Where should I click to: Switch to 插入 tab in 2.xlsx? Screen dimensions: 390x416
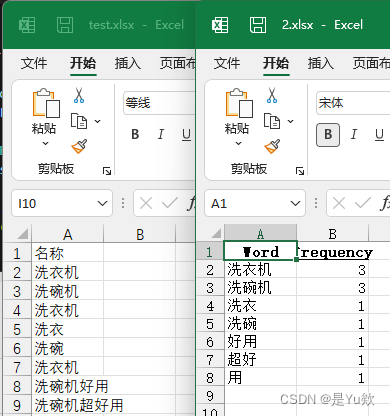pos(321,63)
